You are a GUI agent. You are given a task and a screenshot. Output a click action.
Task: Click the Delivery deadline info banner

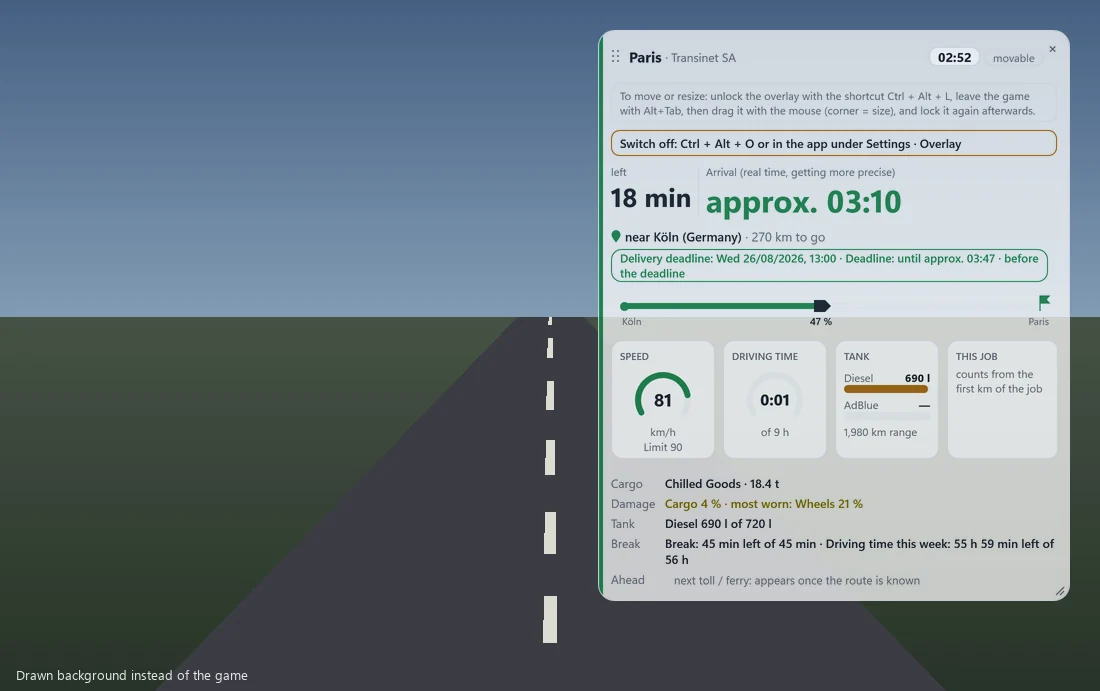point(829,266)
